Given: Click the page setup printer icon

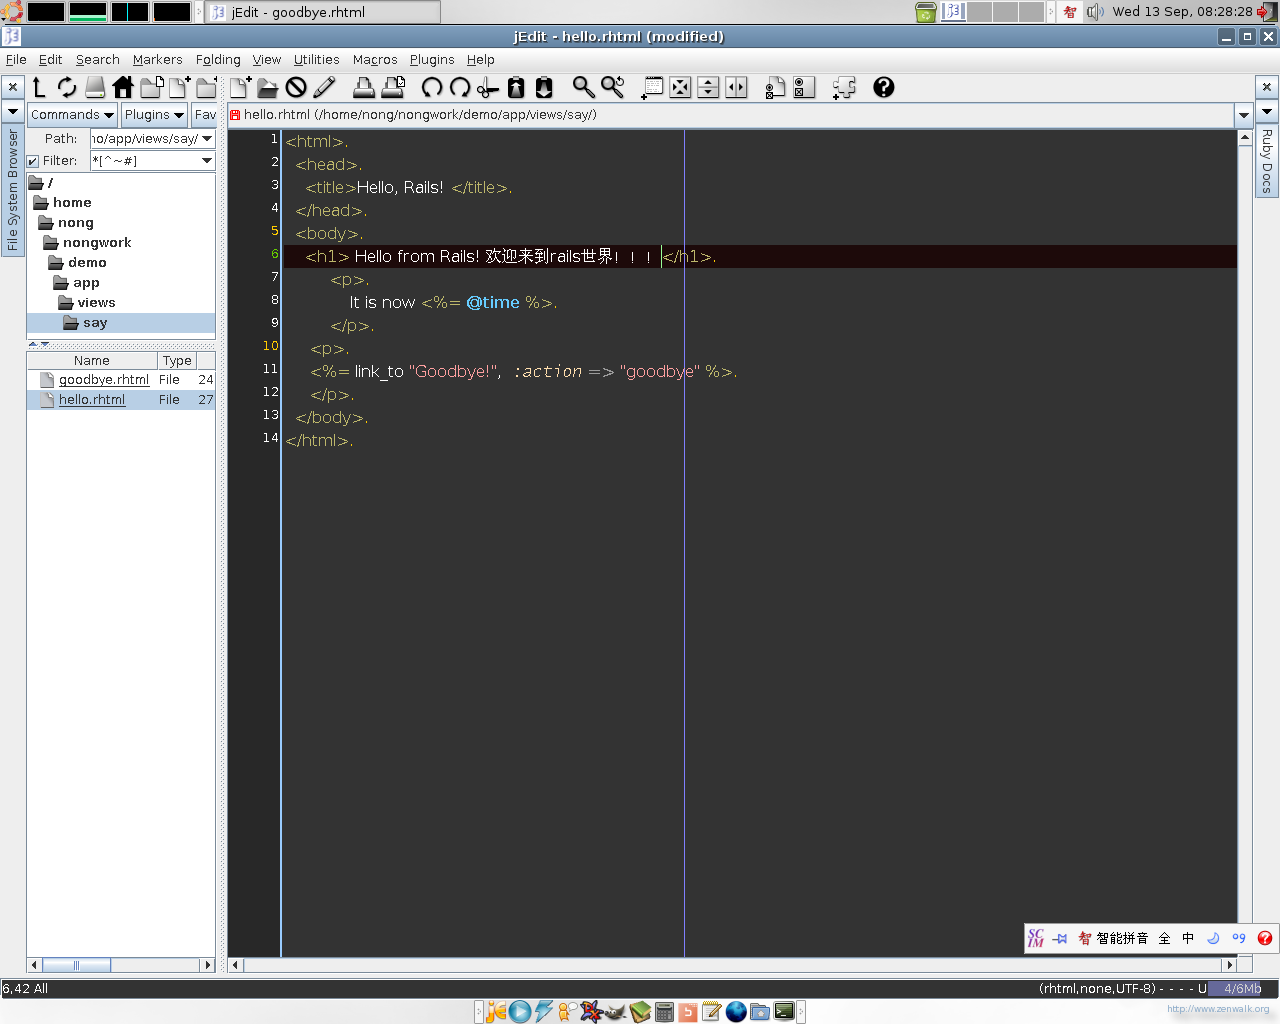Looking at the screenshot, I should pyautogui.click(x=393, y=87).
